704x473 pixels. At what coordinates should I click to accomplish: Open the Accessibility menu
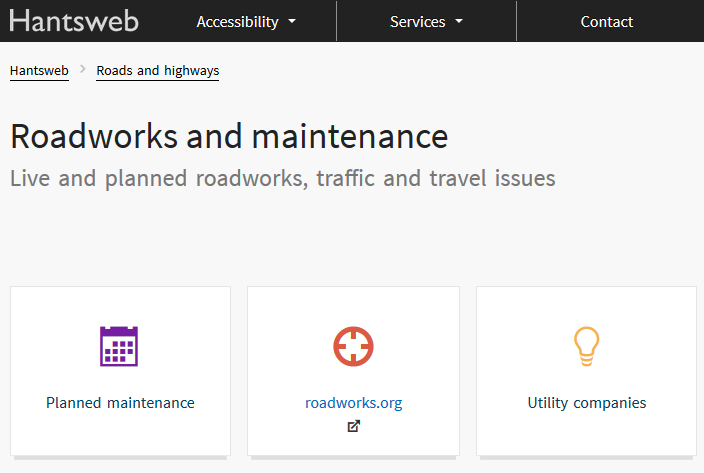click(246, 21)
